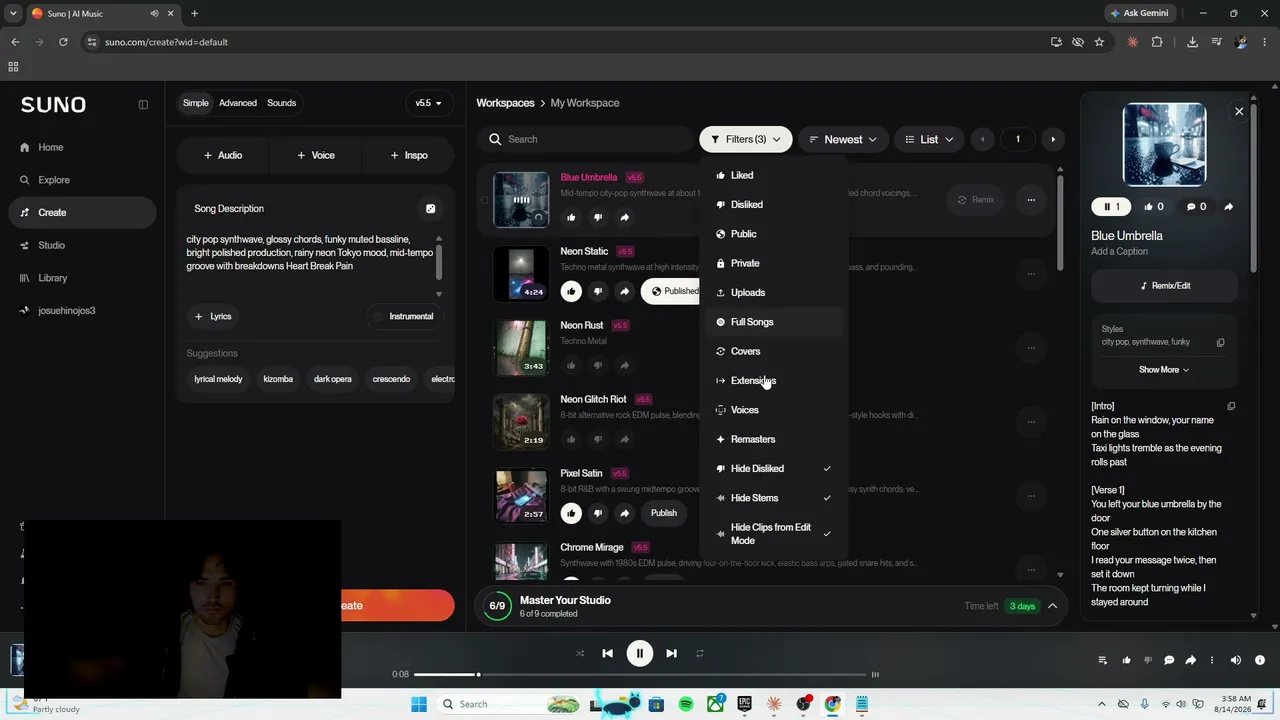Like the Blue Umbrella song in list
Screen dimensions: 1280x720
pos(571,217)
